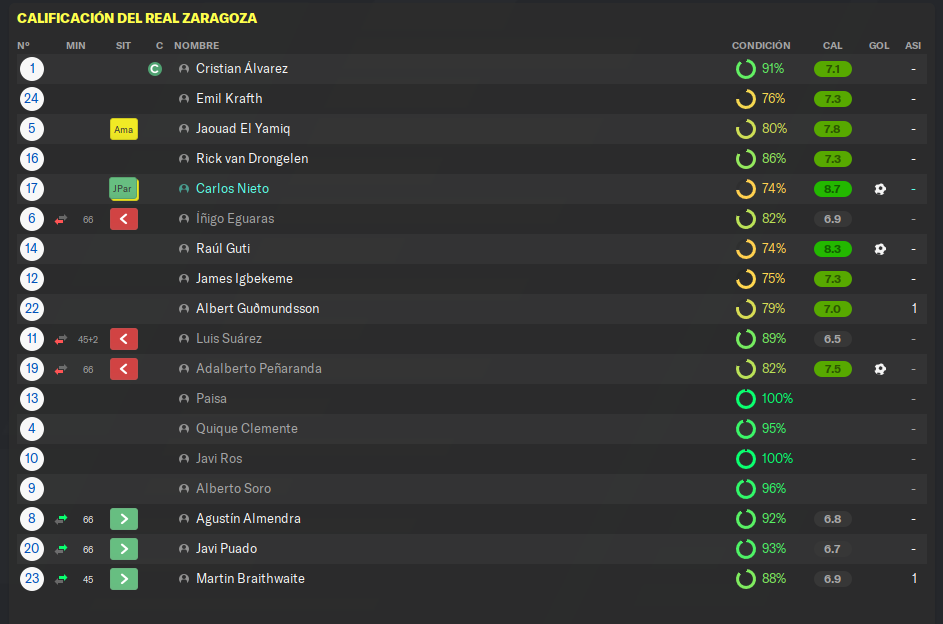
Task: Click the red substituted-off arrow for Íñigo Eguaras
Action: point(124,219)
